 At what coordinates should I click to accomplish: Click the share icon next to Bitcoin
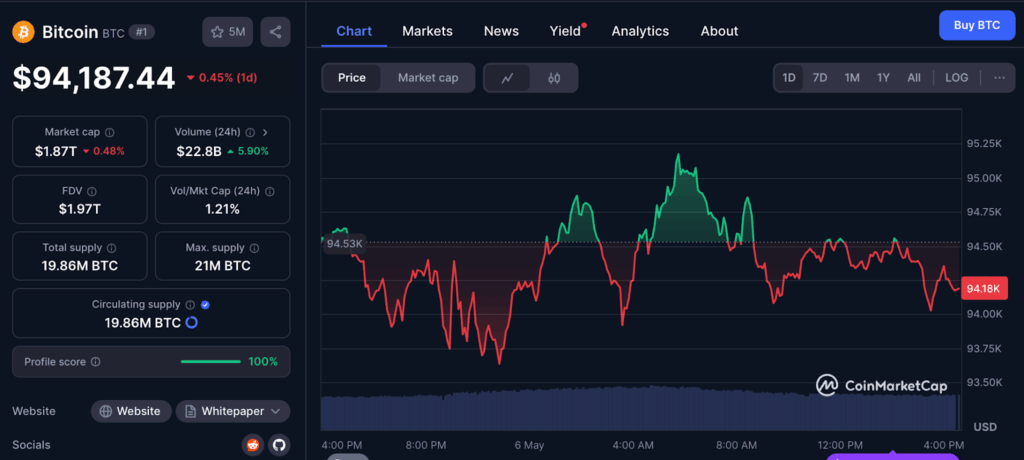point(275,32)
